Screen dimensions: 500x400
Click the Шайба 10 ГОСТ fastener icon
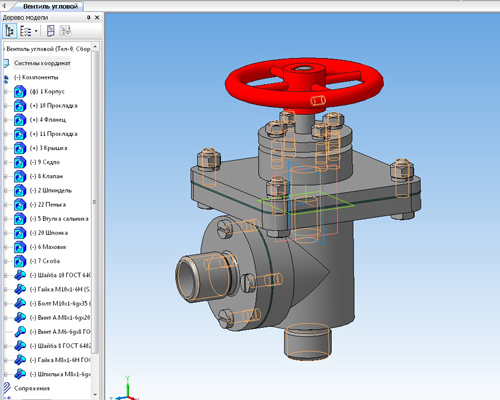pyautogui.click(x=20, y=275)
